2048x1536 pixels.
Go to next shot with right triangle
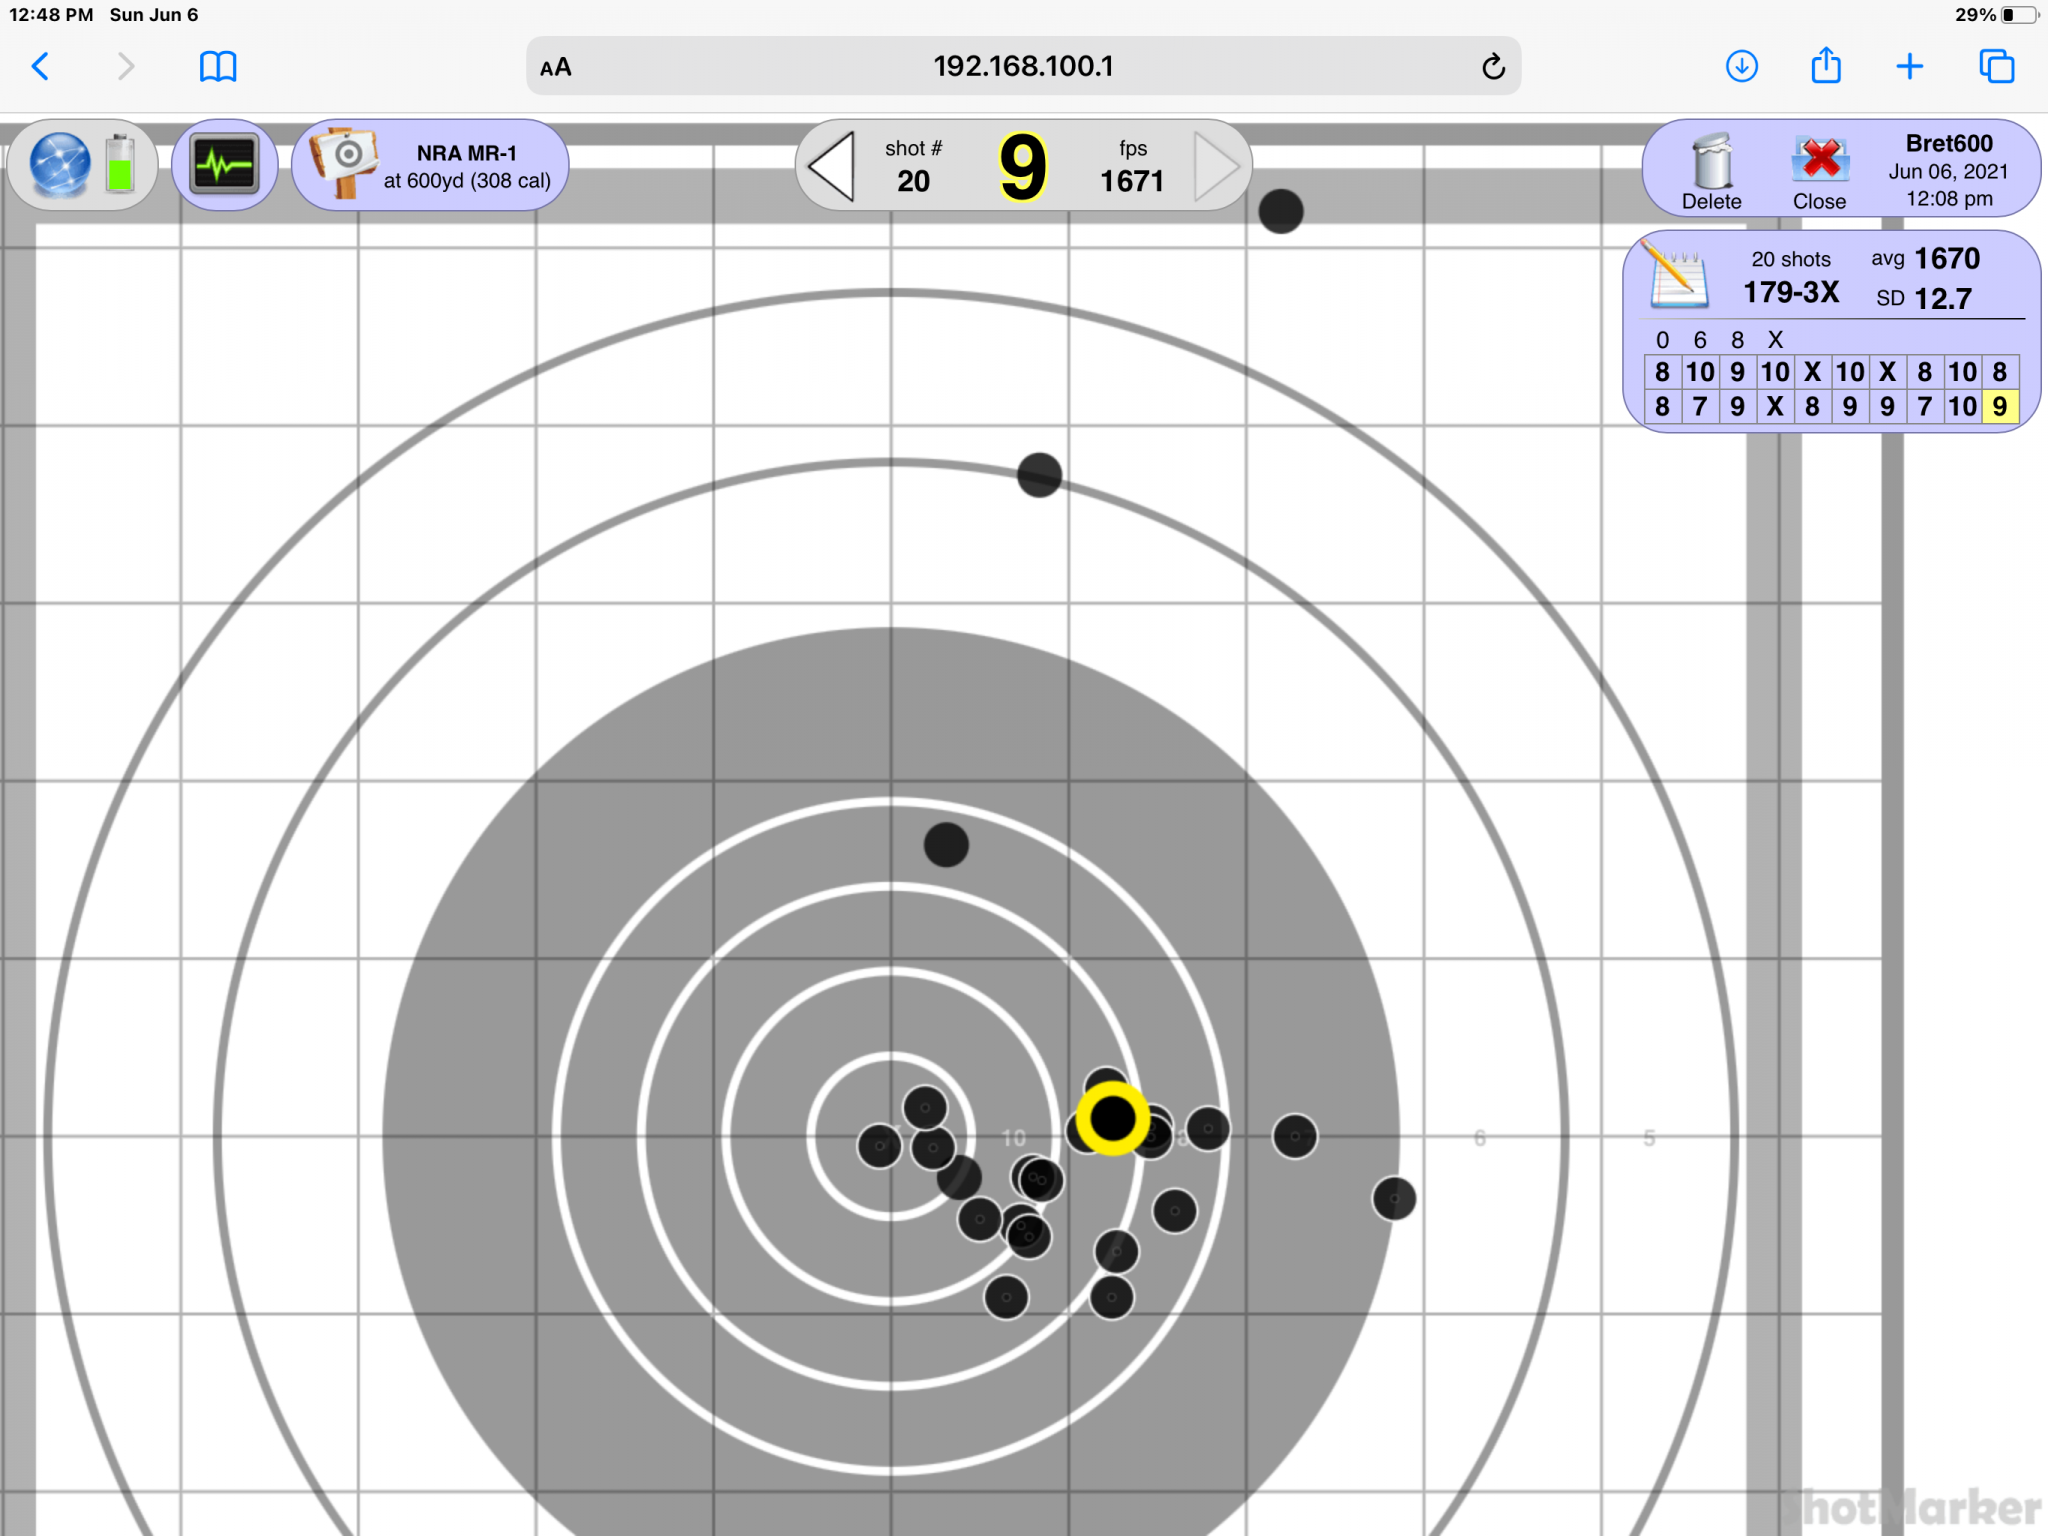point(1217,166)
